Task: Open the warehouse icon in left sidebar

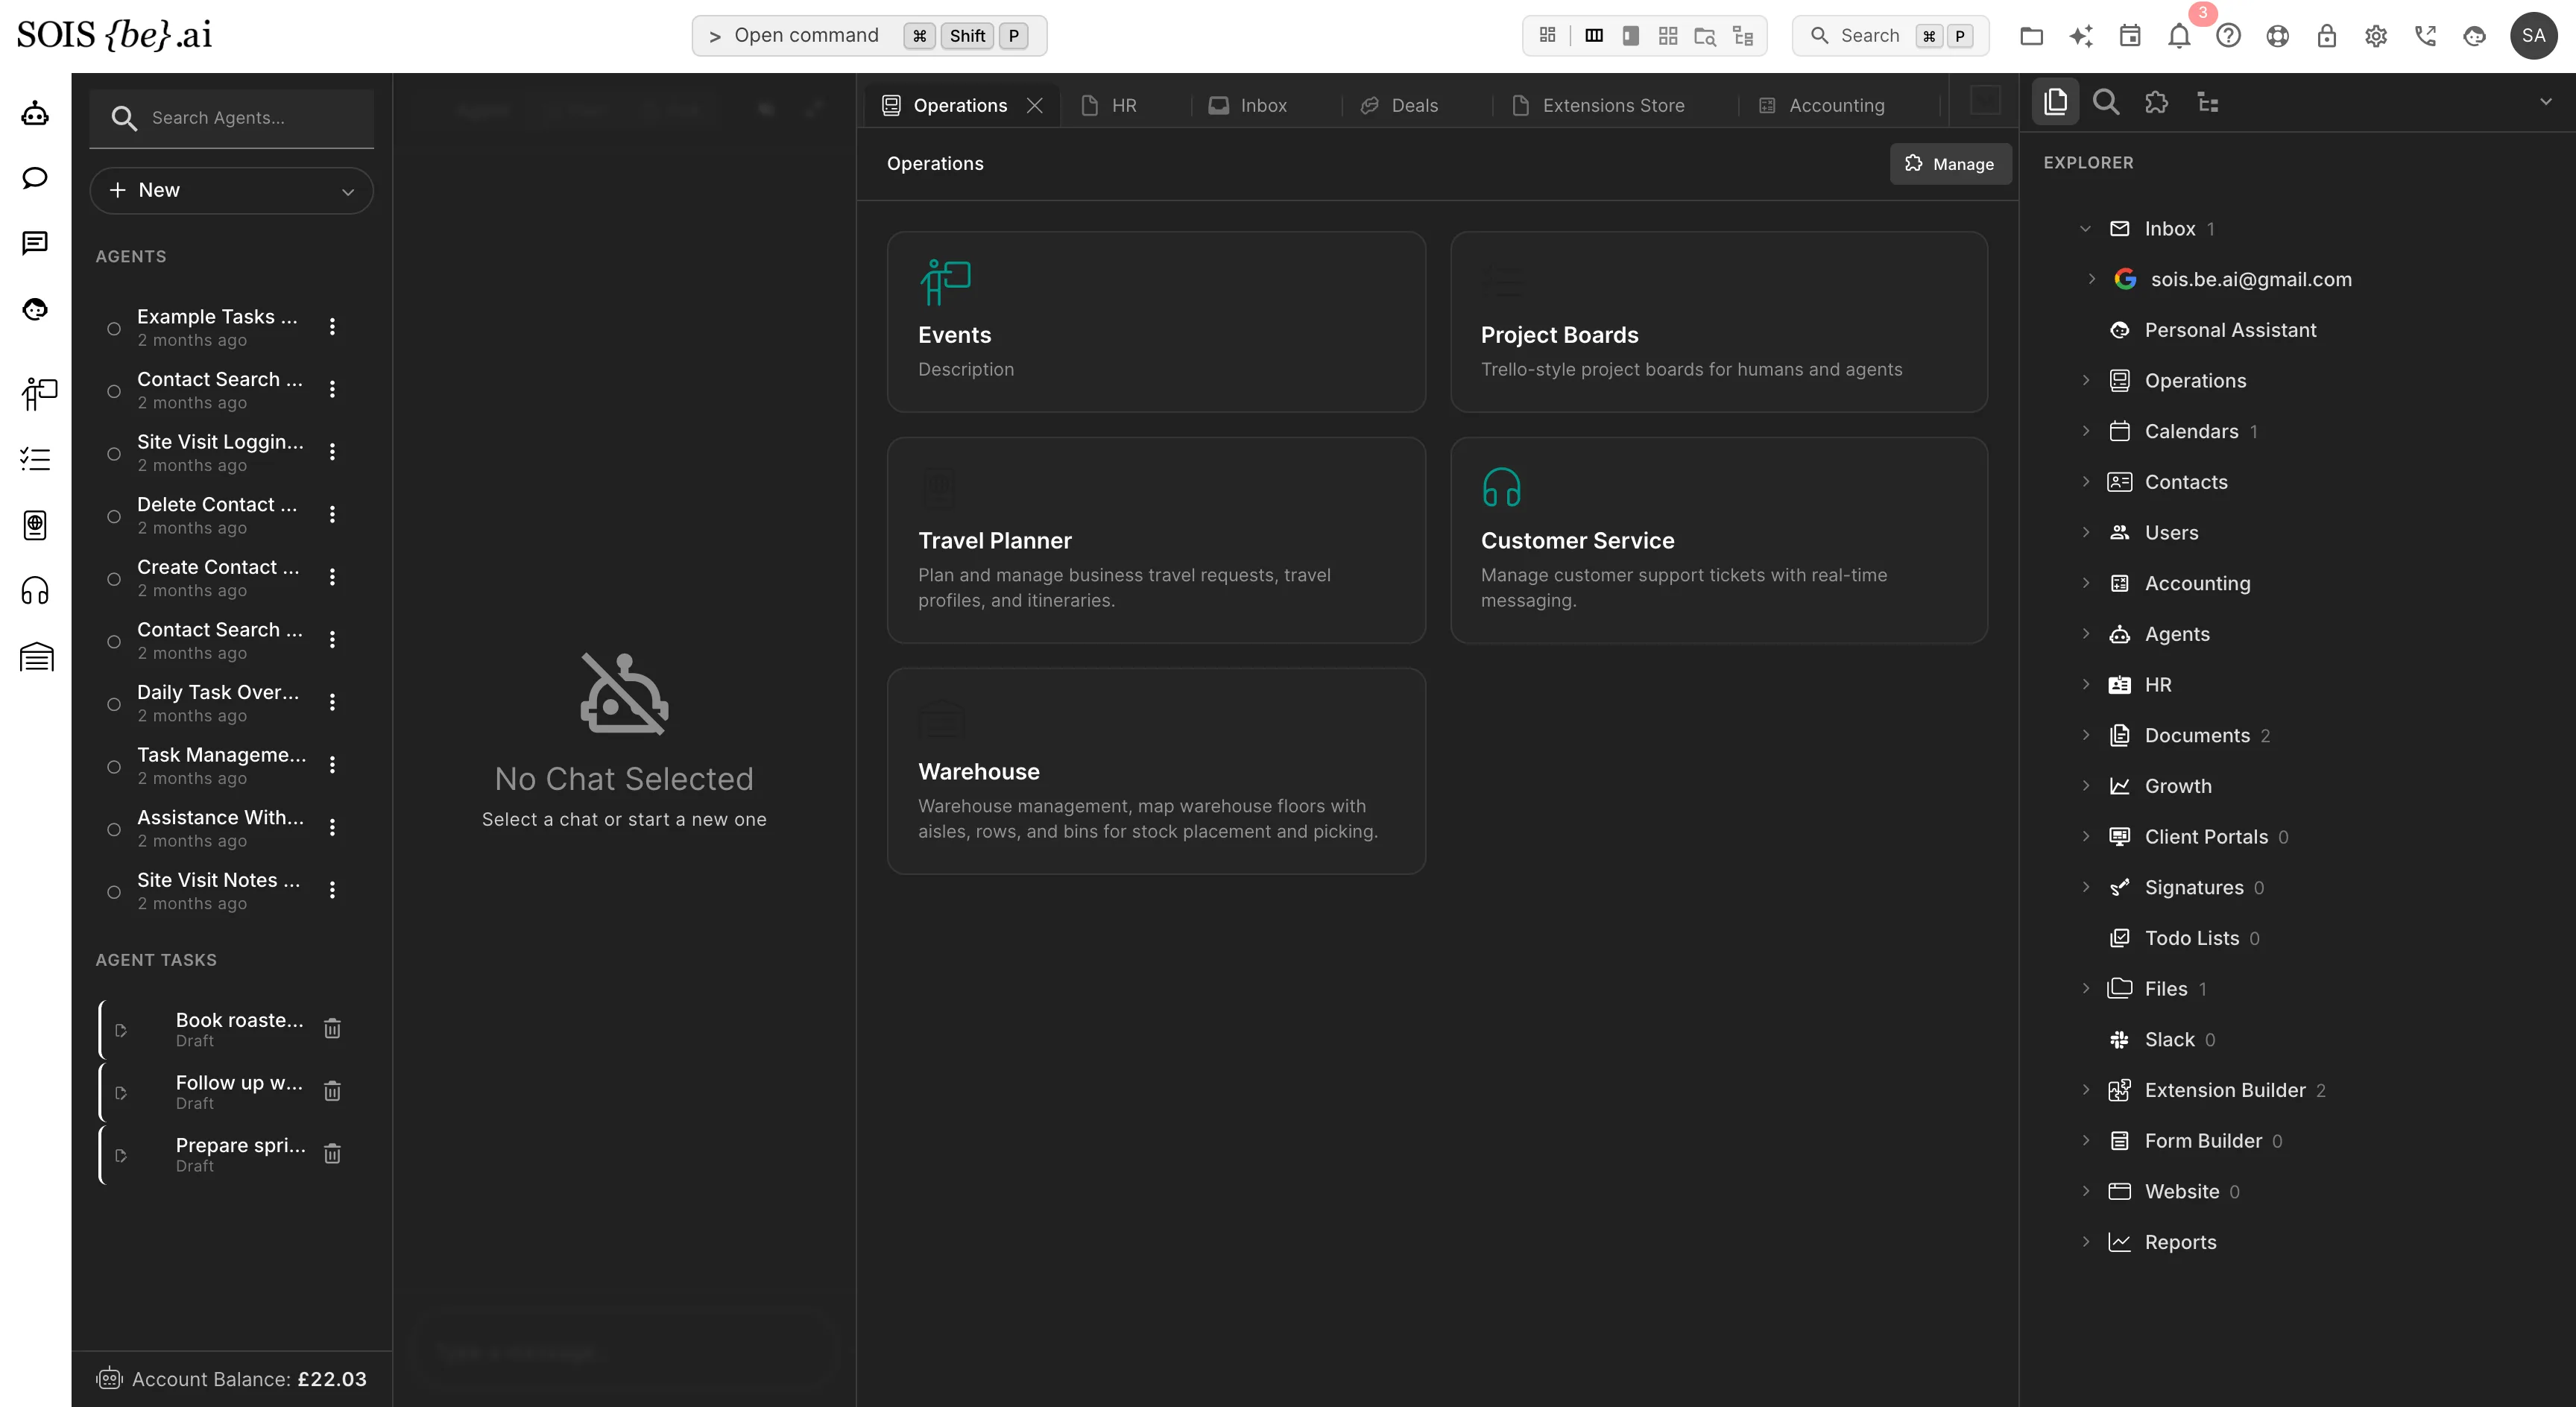Action: [x=36, y=657]
